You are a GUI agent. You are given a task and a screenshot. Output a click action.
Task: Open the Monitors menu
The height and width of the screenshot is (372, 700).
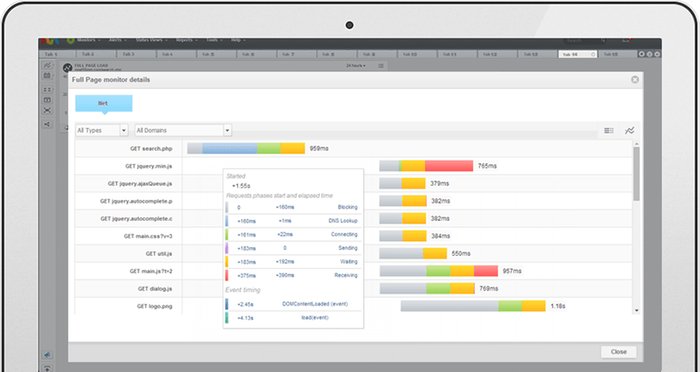[88, 40]
